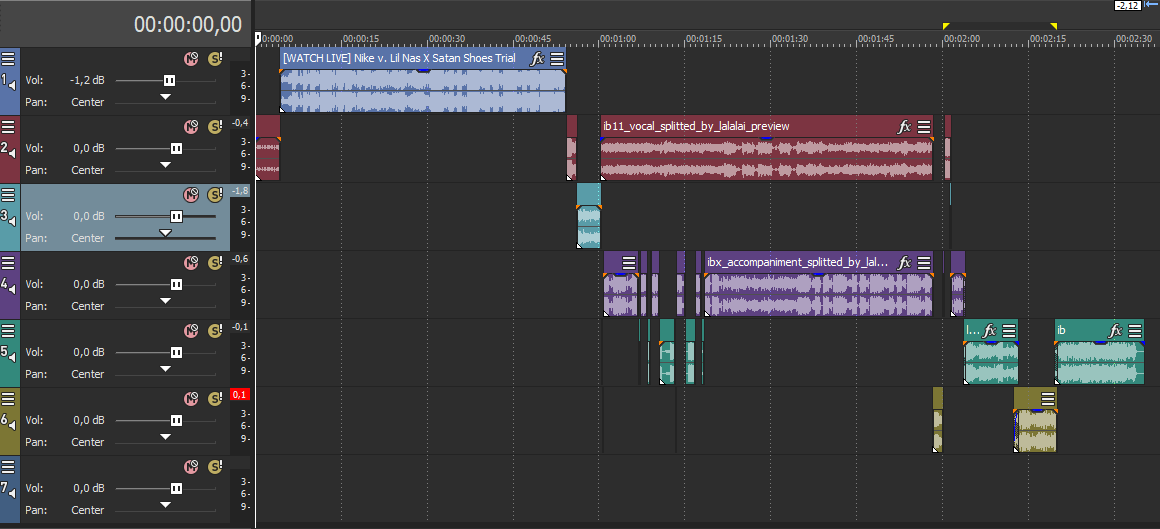The height and width of the screenshot is (529, 1160).
Task: Open event FX on the rightmost ib clip
Action: [1117, 331]
